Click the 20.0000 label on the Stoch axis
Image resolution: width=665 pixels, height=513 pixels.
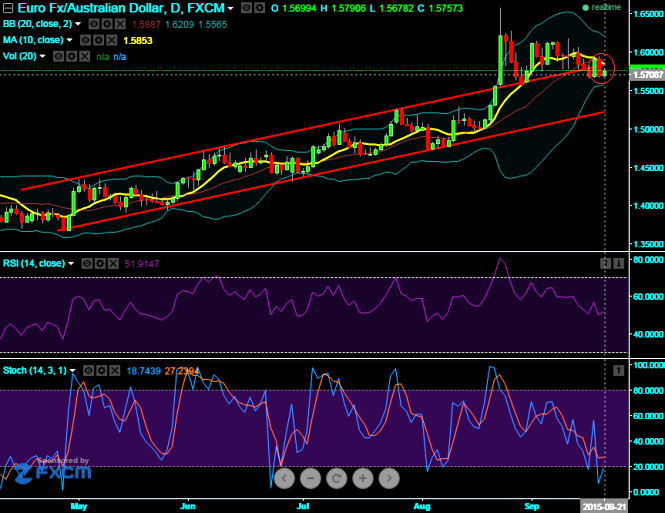[x=648, y=467]
